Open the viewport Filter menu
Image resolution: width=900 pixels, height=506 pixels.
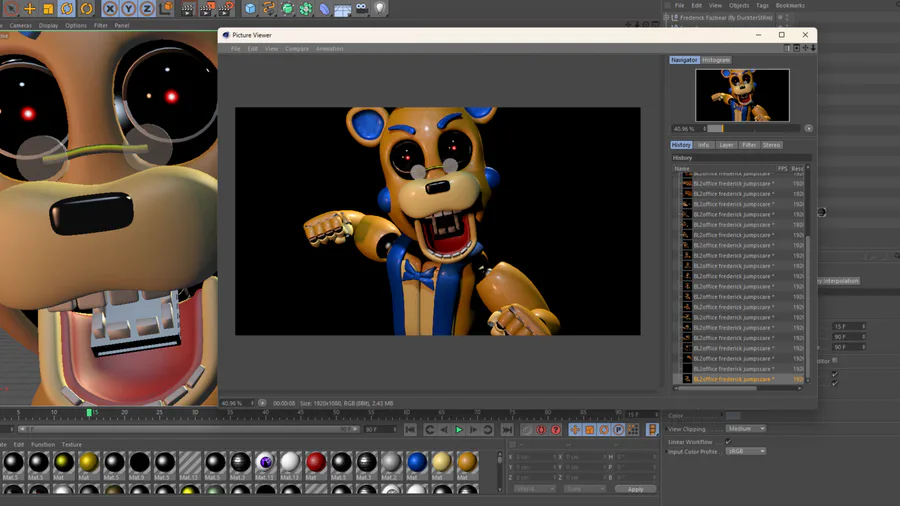[100, 26]
